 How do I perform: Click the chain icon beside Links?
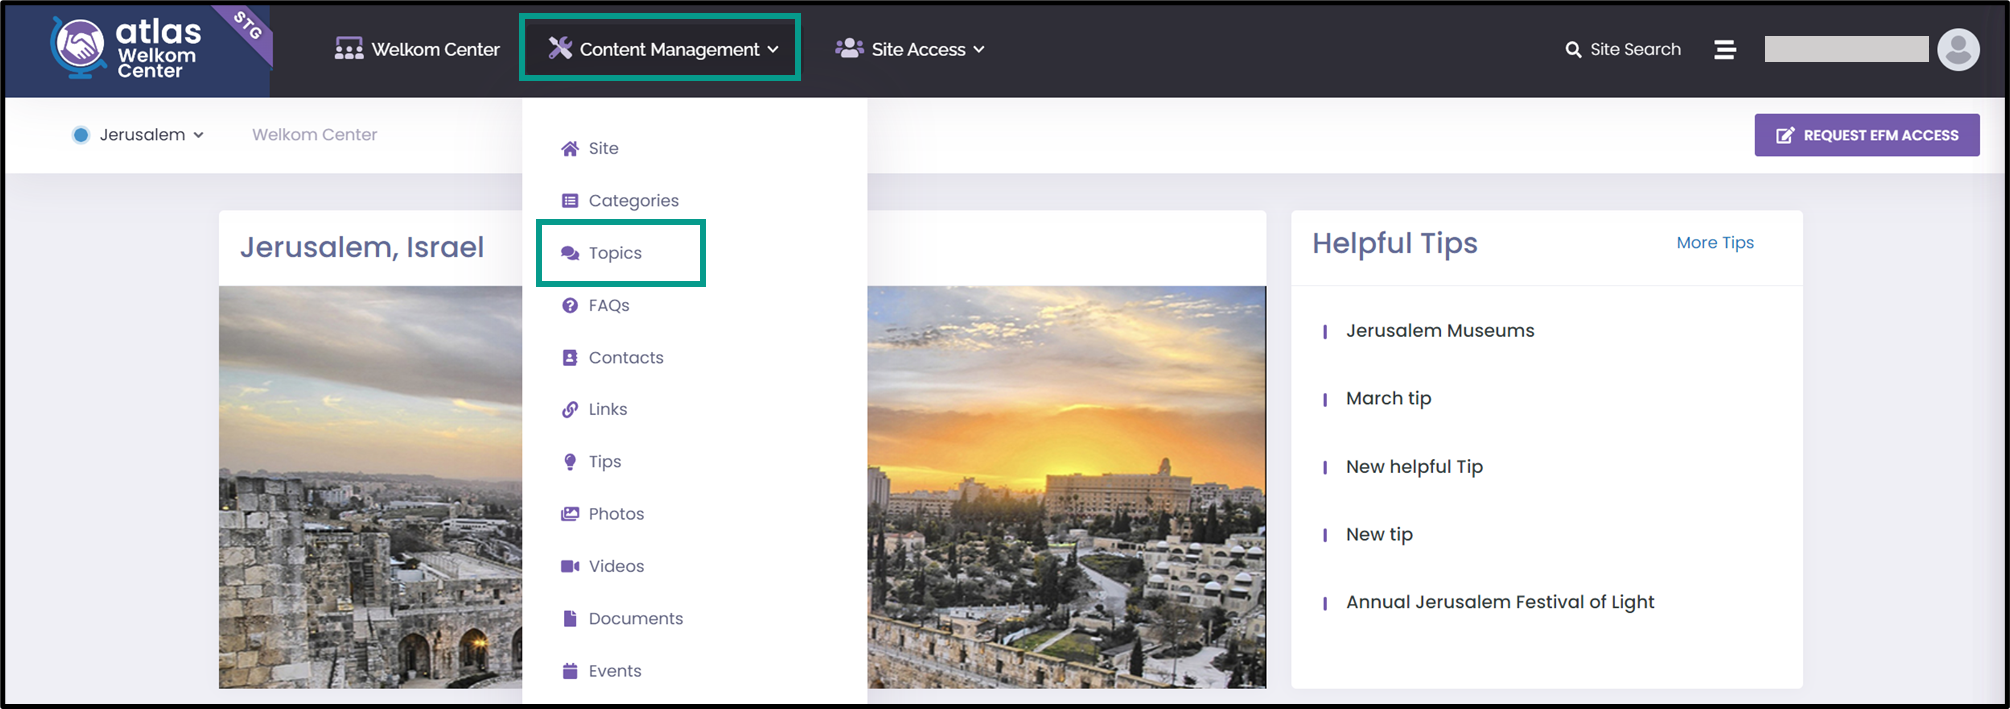[x=570, y=409]
